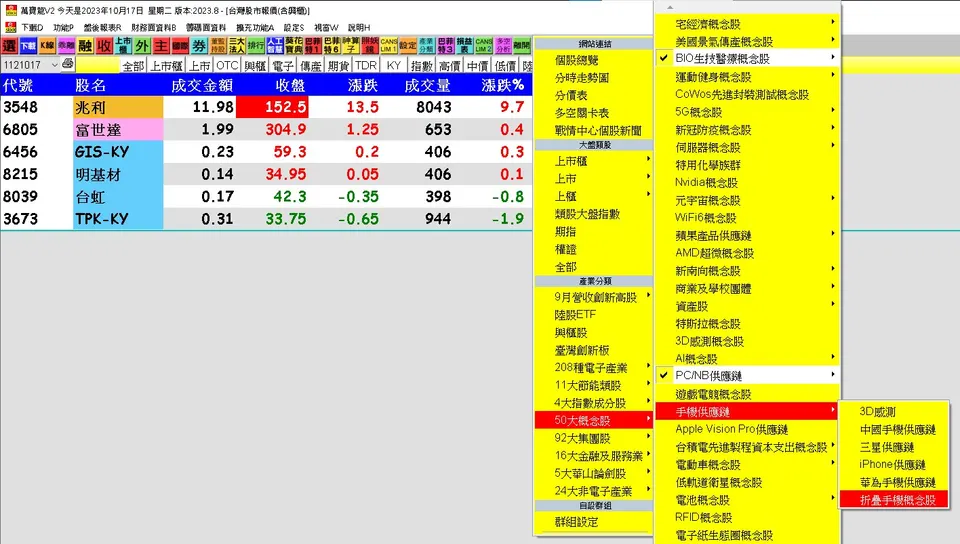The height and width of the screenshot is (544, 960).
Task: Open the 照妖鏡 toolbar icon
Action: tap(370, 46)
